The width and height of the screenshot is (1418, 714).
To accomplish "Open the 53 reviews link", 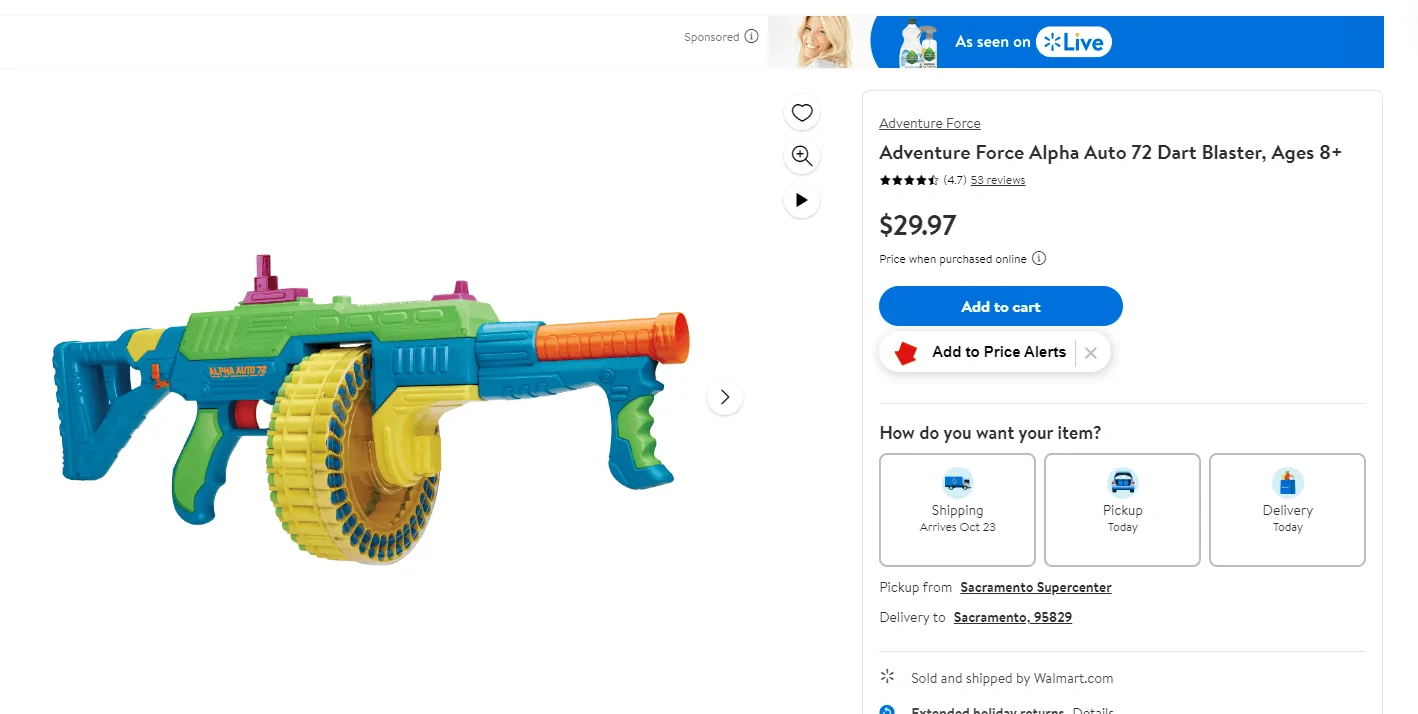I will point(997,180).
